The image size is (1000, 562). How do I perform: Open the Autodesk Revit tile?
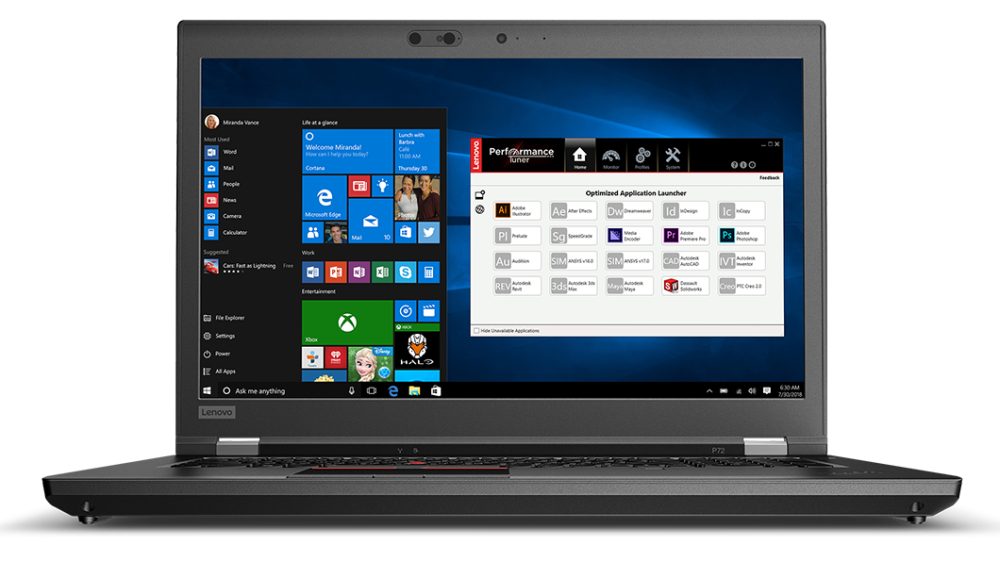517,286
